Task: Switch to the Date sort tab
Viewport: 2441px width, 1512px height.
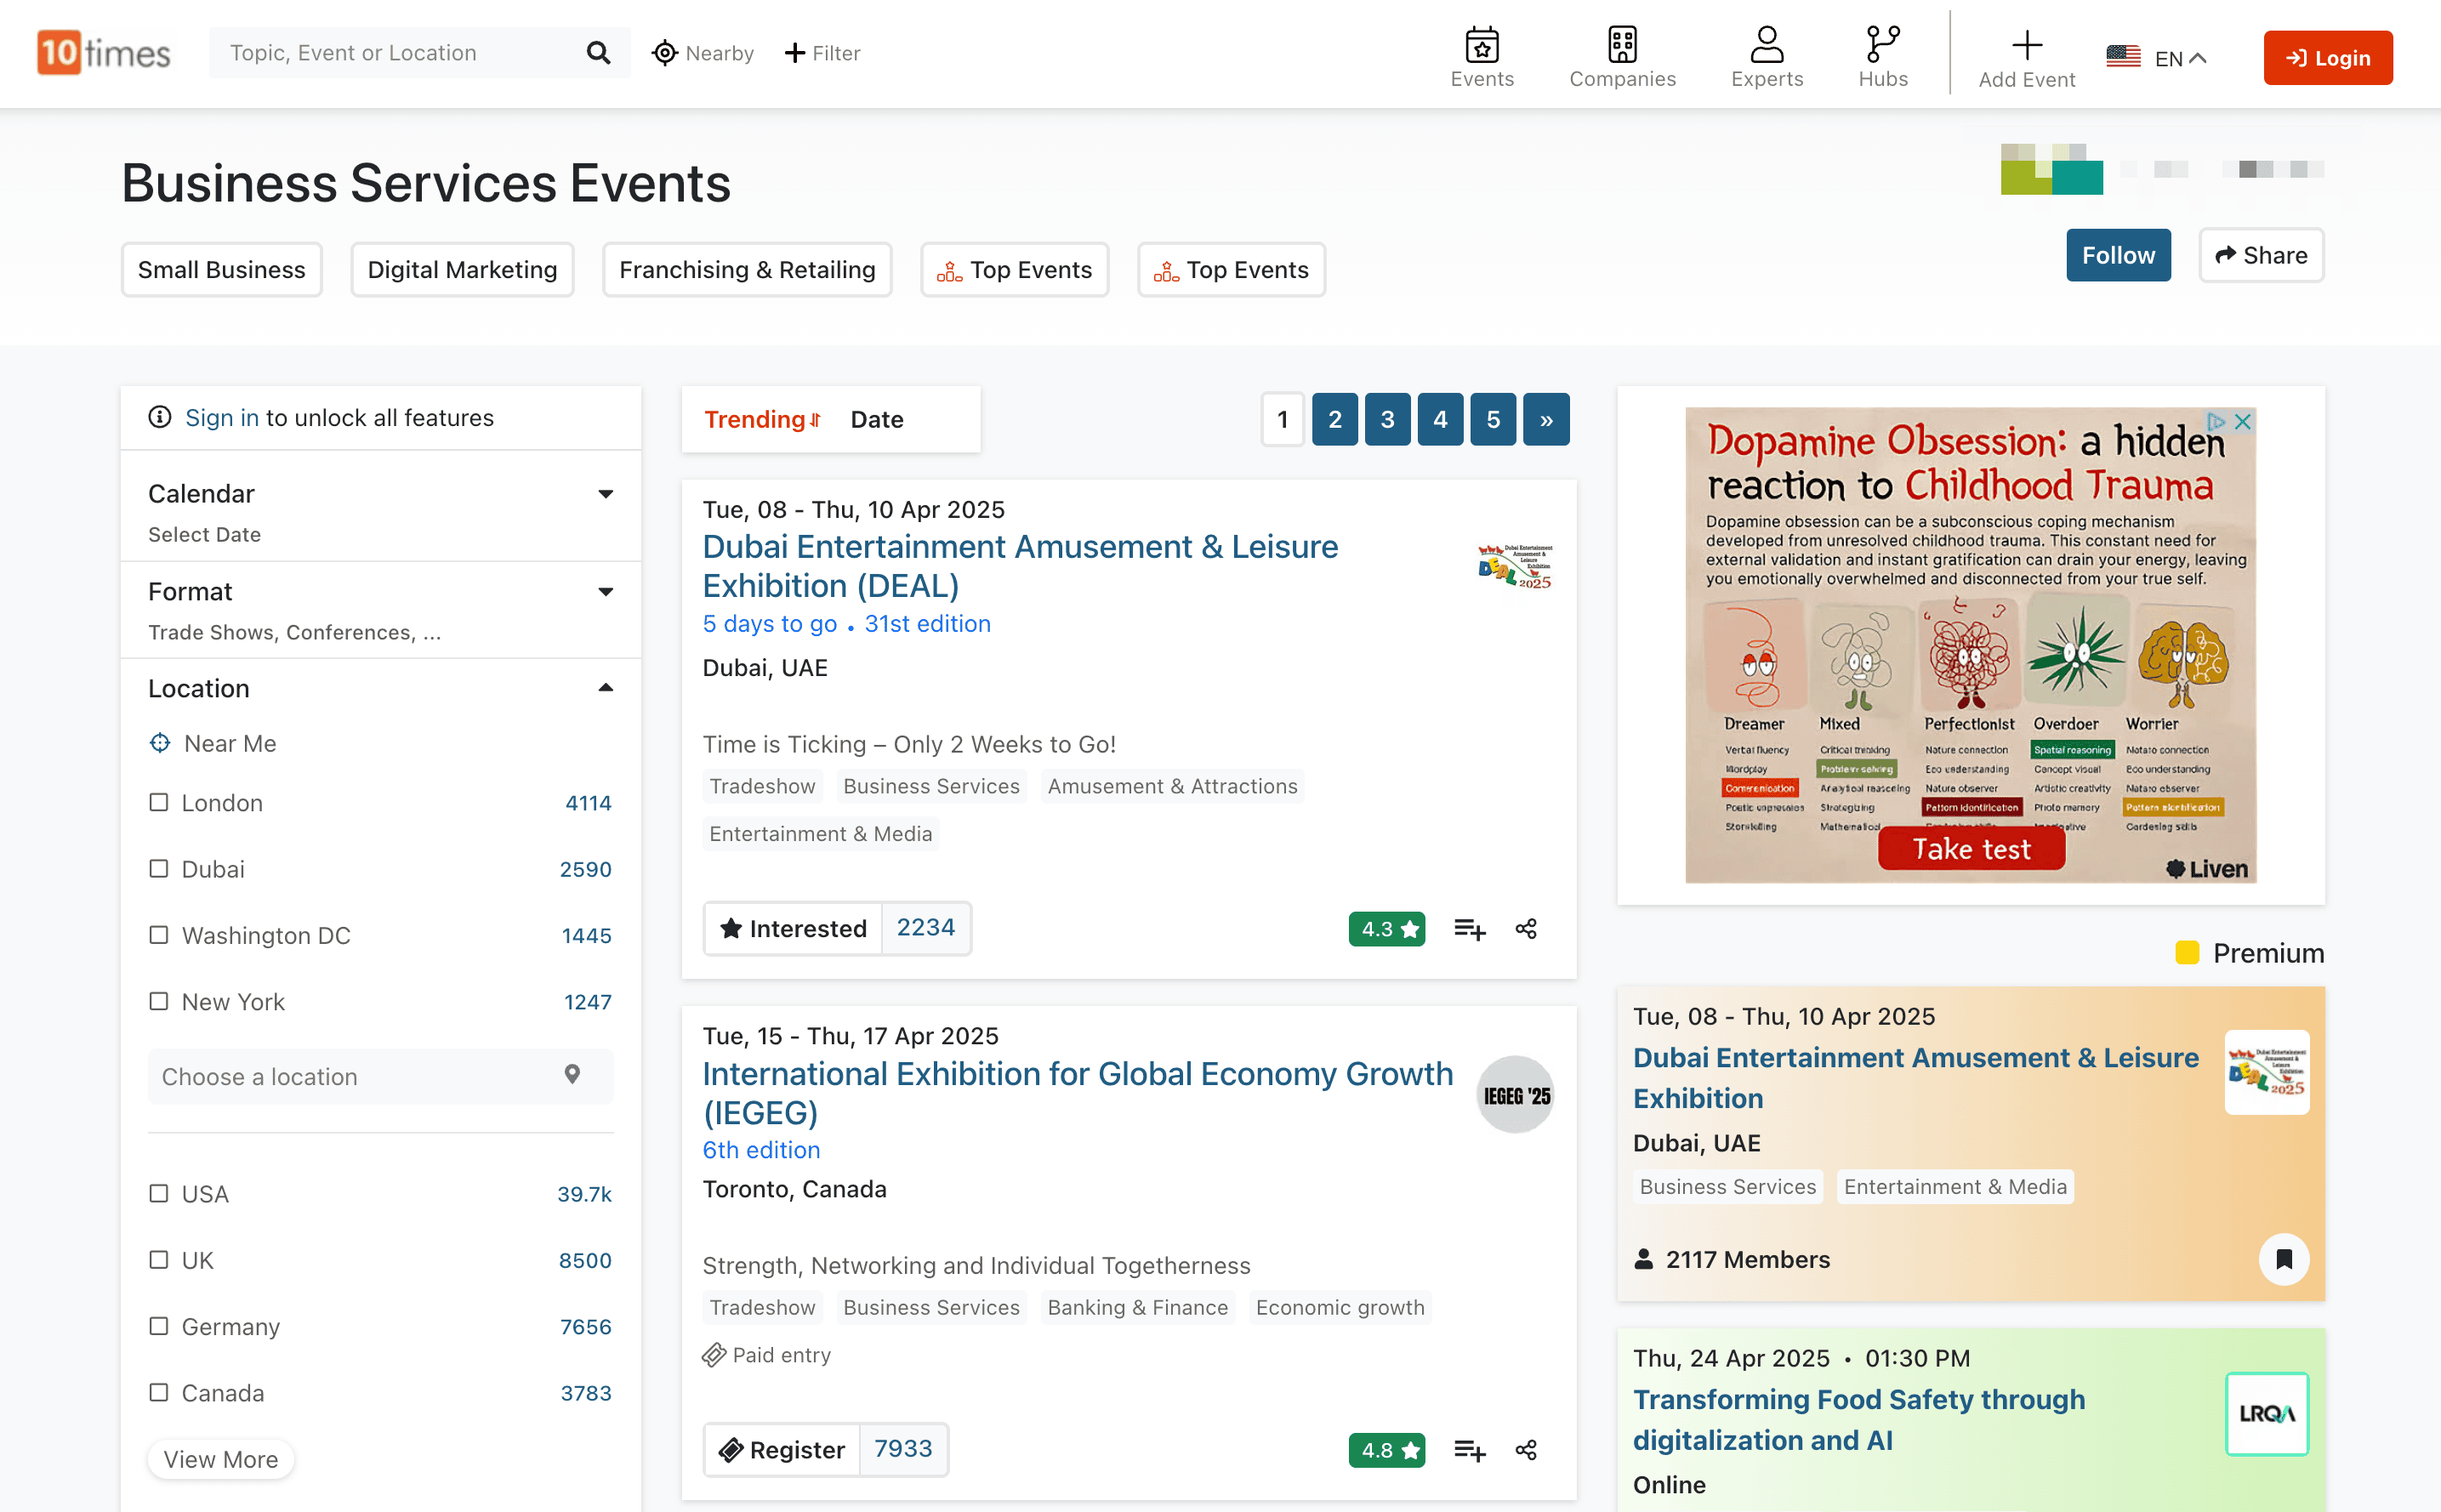Action: click(x=876, y=419)
